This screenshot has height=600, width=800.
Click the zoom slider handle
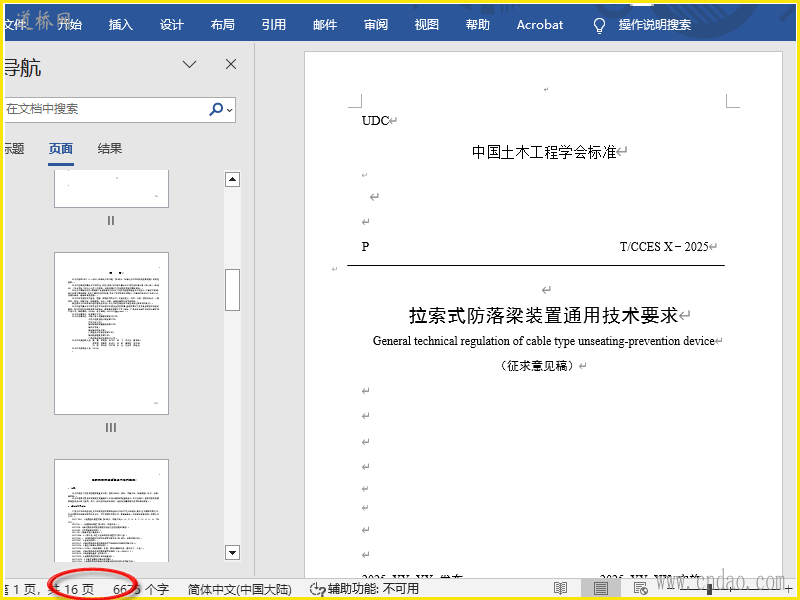point(709,589)
